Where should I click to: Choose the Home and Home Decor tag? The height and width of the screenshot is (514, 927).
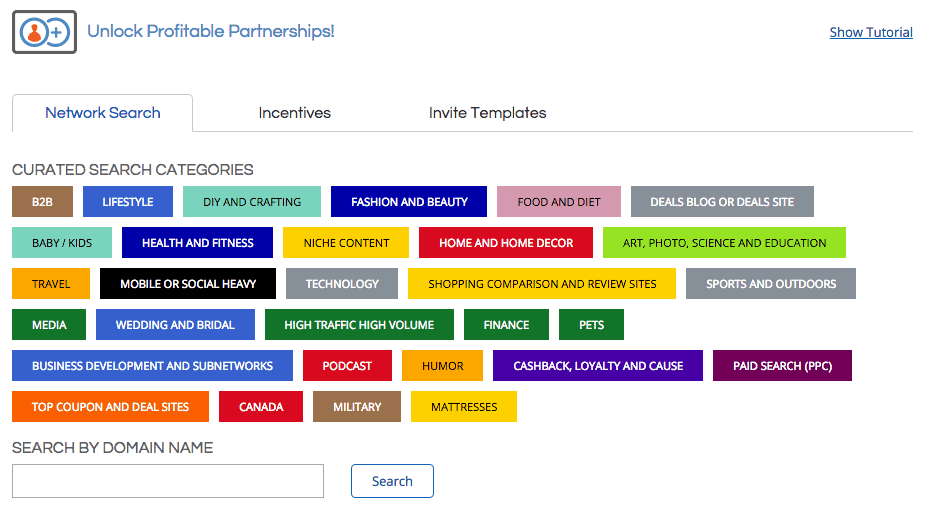pyautogui.click(x=506, y=243)
